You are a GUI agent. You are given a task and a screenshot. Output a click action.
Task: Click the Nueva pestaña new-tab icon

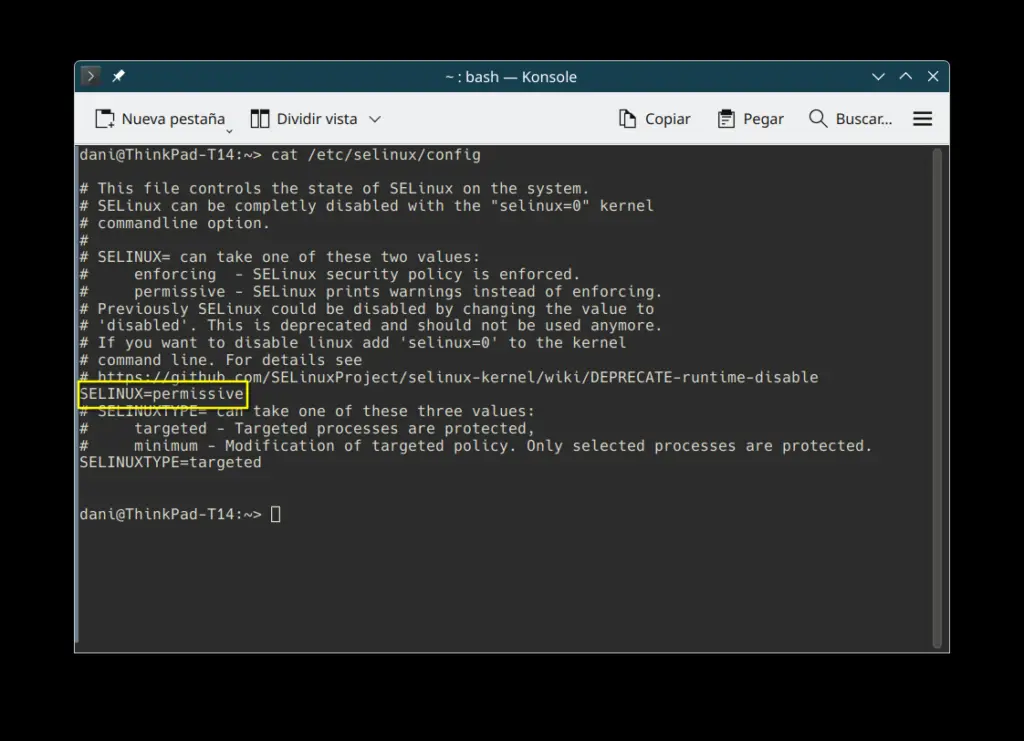tap(105, 119)
